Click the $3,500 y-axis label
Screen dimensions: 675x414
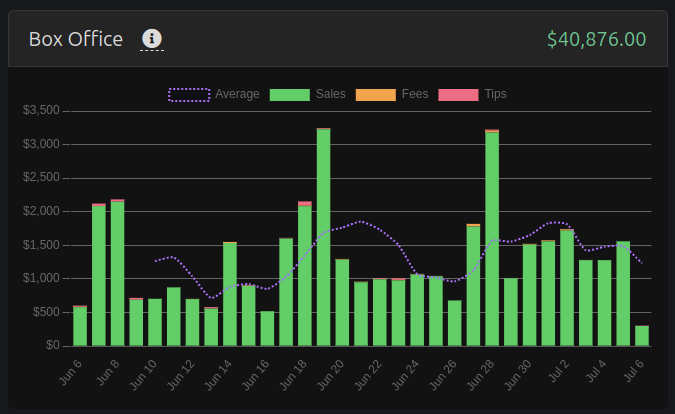click(41, 110)
